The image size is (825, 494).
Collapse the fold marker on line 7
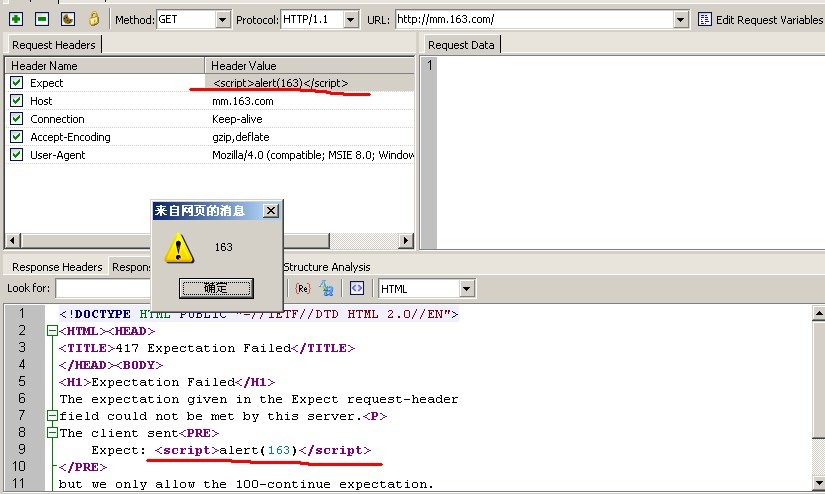(52, 416)
